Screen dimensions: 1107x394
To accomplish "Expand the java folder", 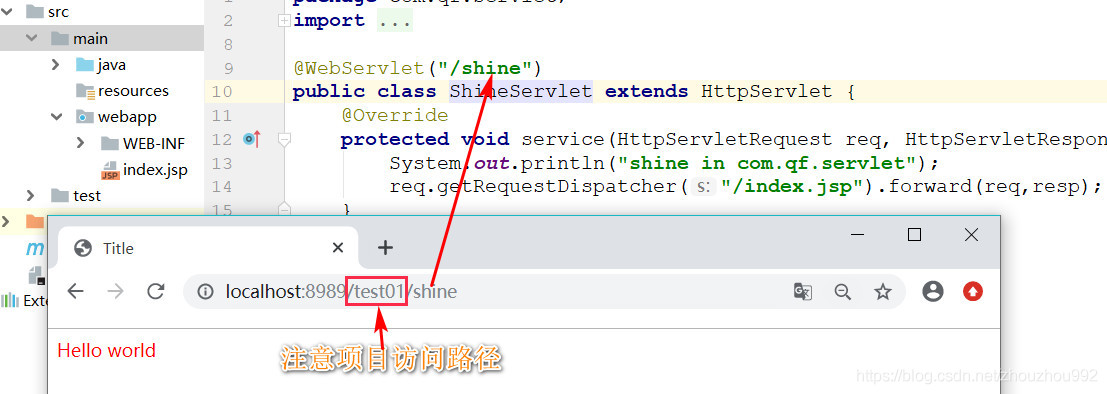I will (x=56, y=64).
